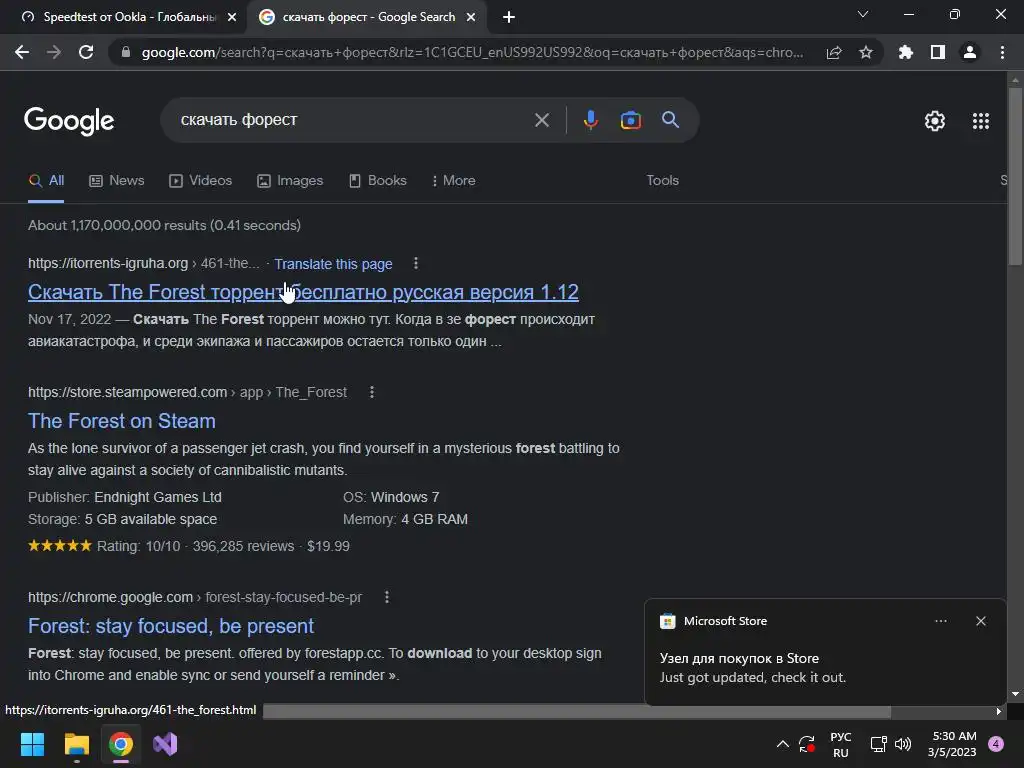The image size is (1024, 768).
Task: Open the clock showing 5:30 AM
Action: [952, 744]
